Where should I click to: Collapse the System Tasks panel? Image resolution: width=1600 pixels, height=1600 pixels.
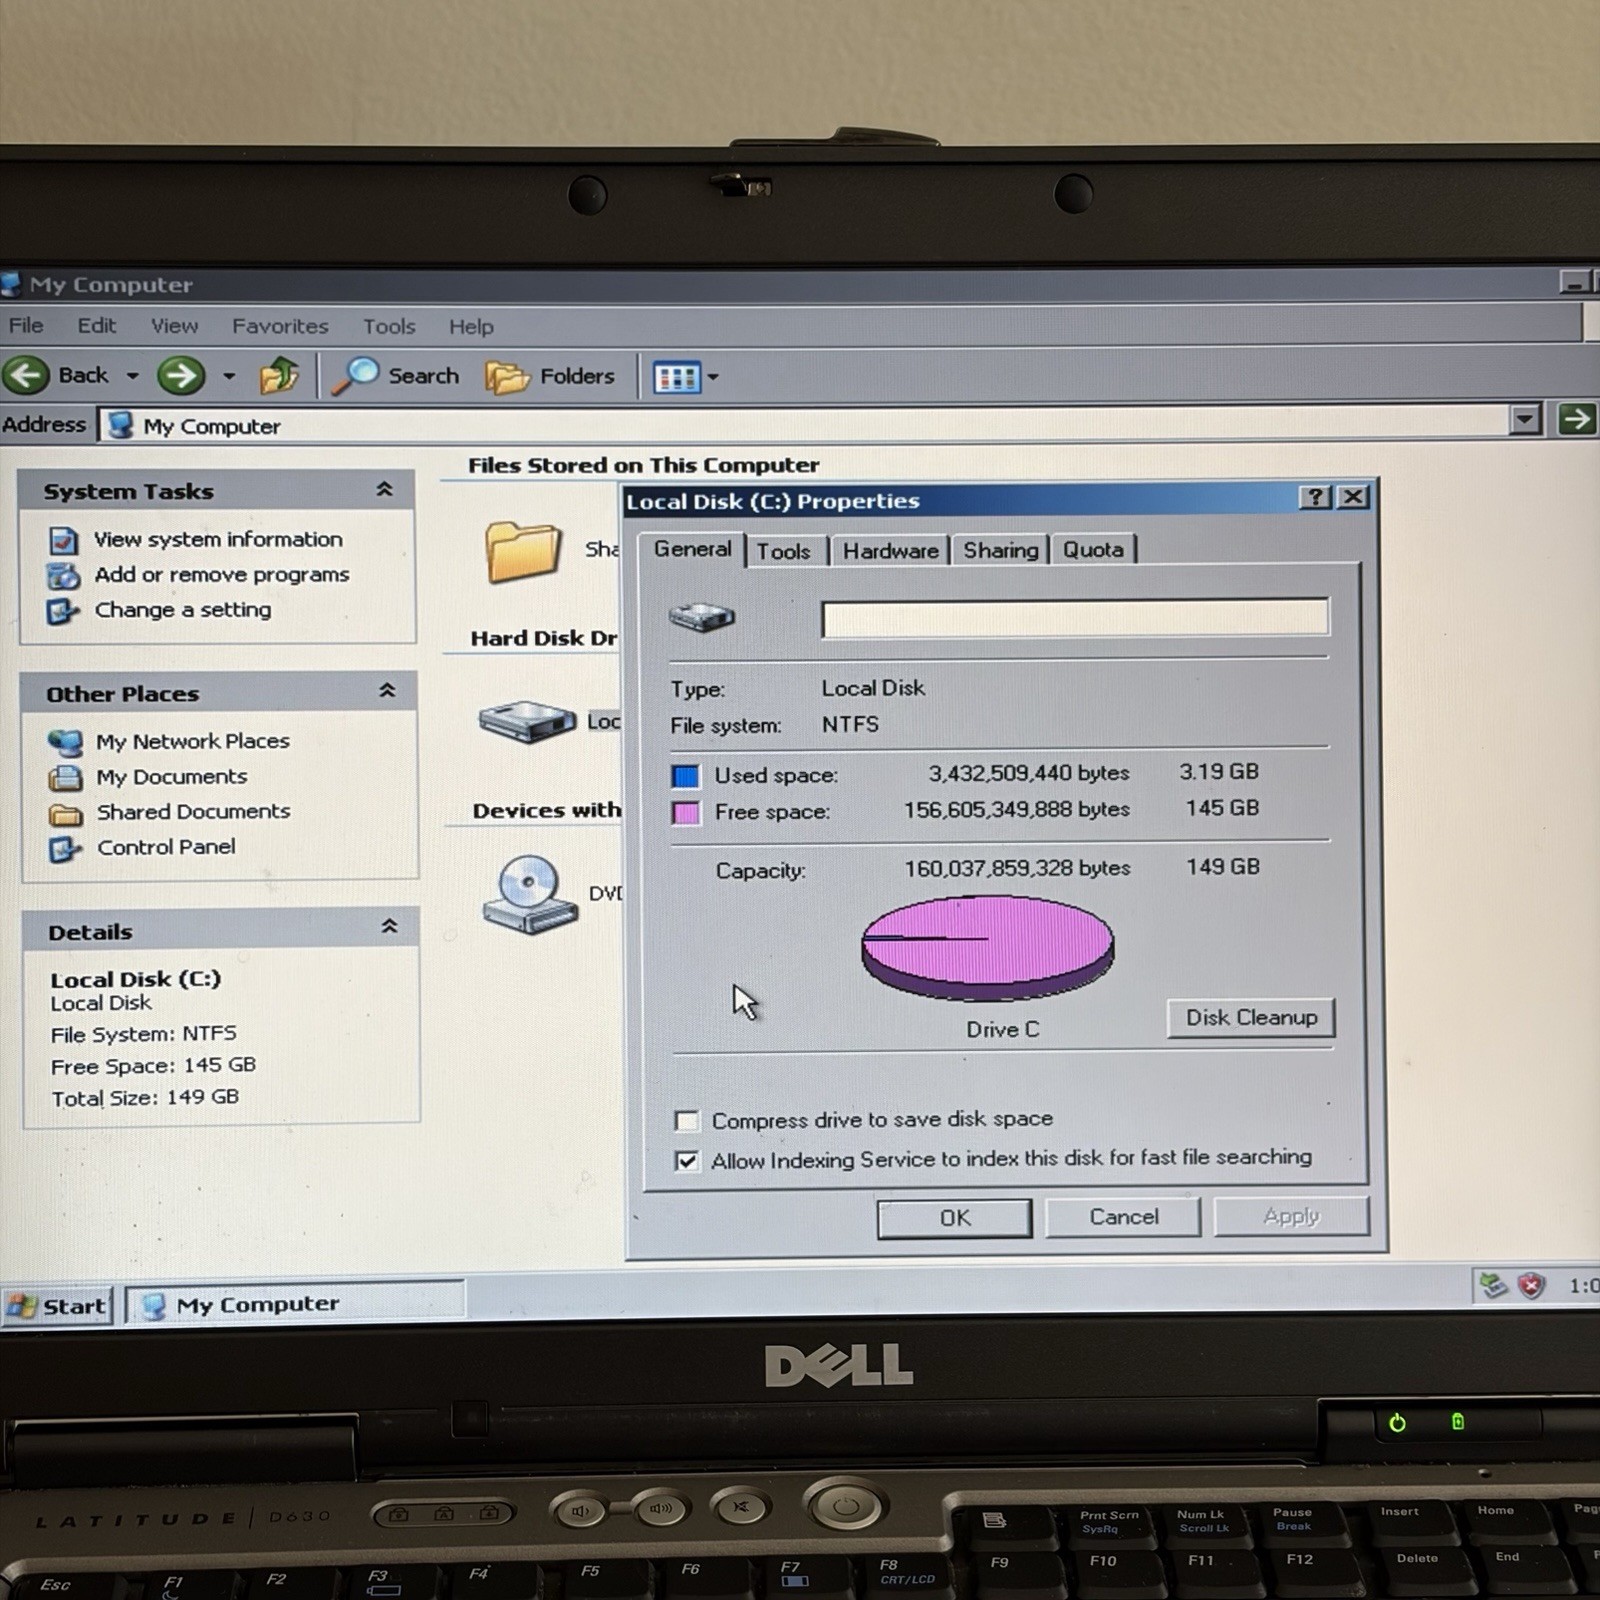tap(384, 489)
